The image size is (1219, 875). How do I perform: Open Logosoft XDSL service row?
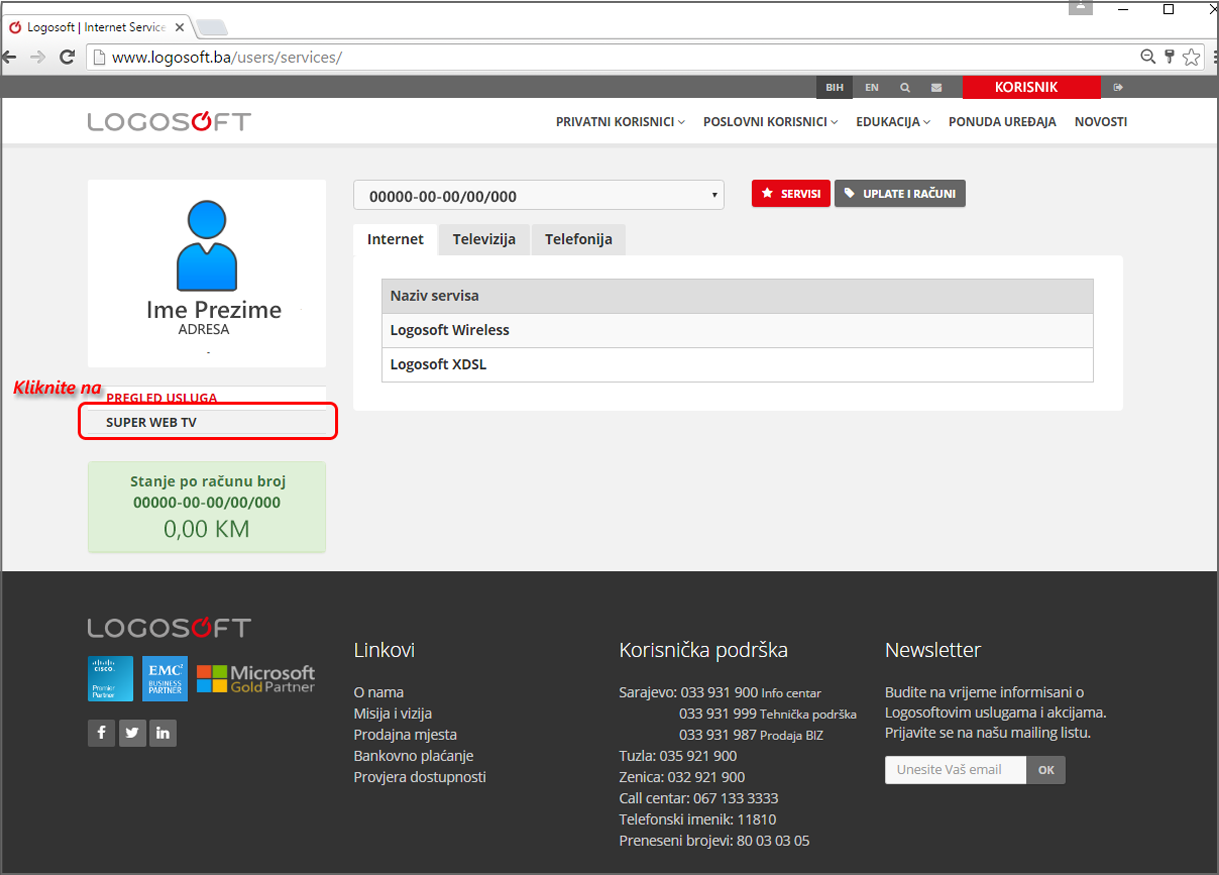tap(737, 365)
